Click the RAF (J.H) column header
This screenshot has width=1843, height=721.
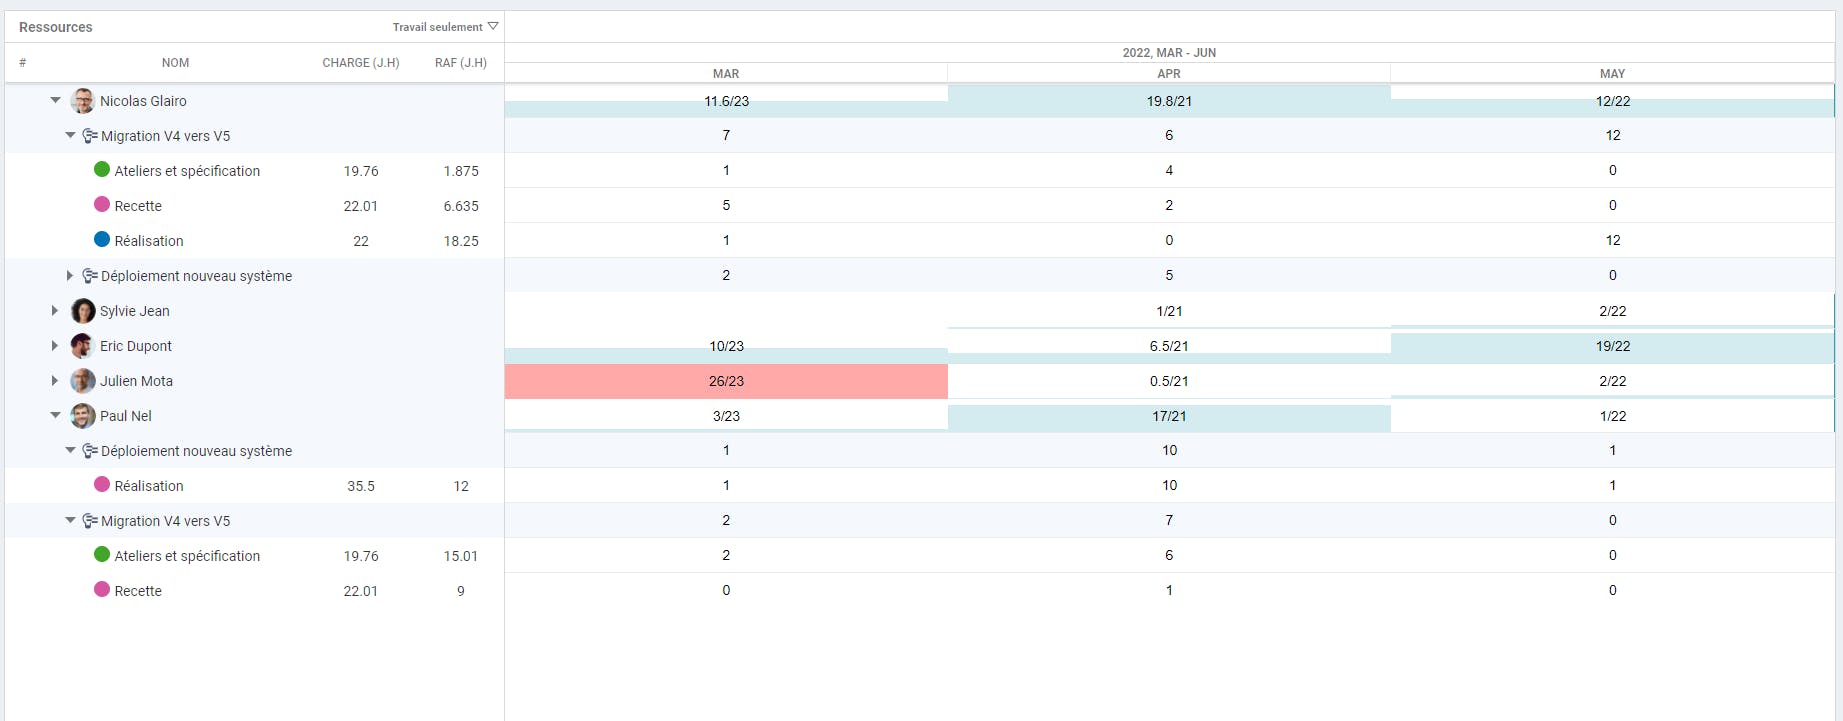tap(461, 63)
